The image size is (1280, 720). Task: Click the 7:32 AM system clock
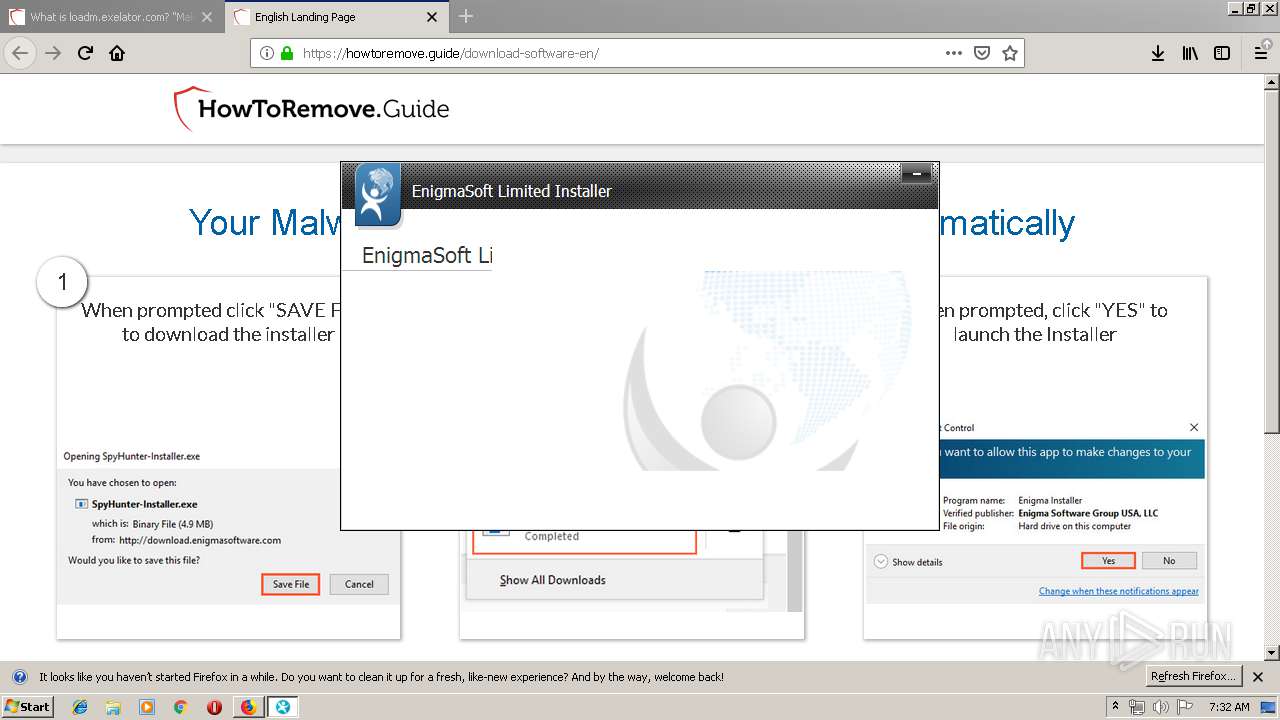(x=1228, y=707)
